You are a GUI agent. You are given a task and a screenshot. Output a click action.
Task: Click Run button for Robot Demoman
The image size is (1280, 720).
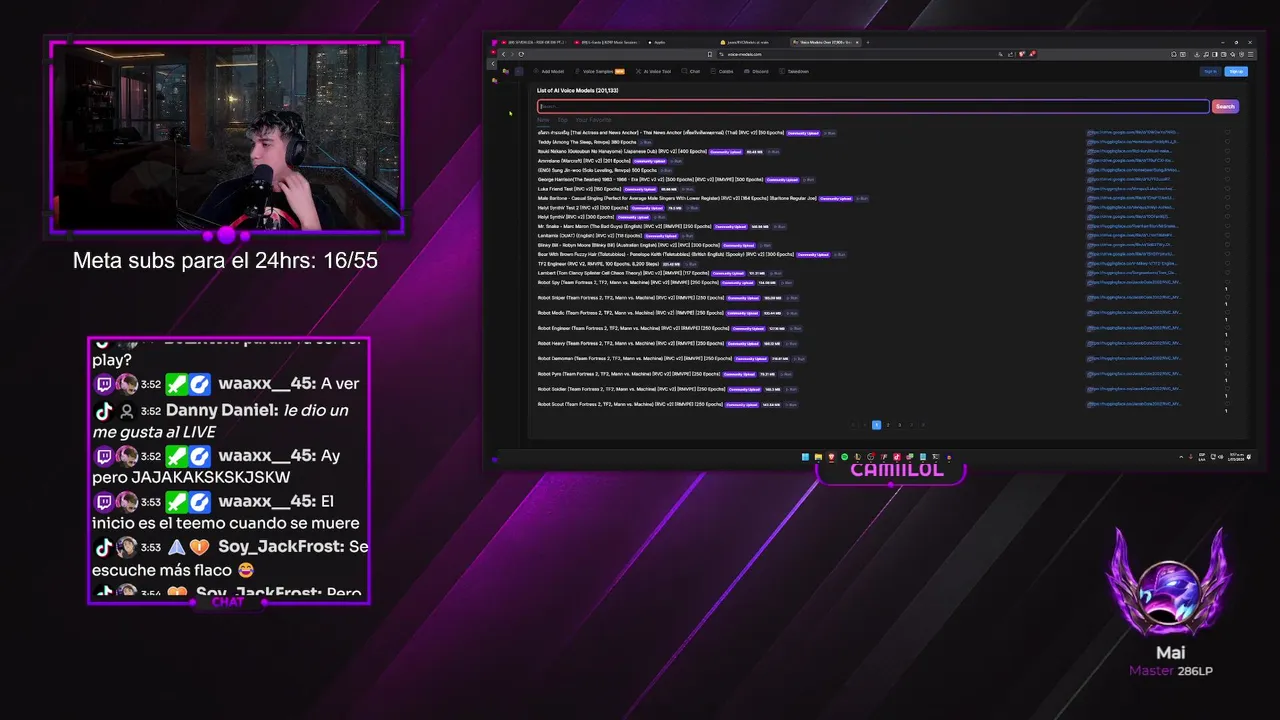799,359
